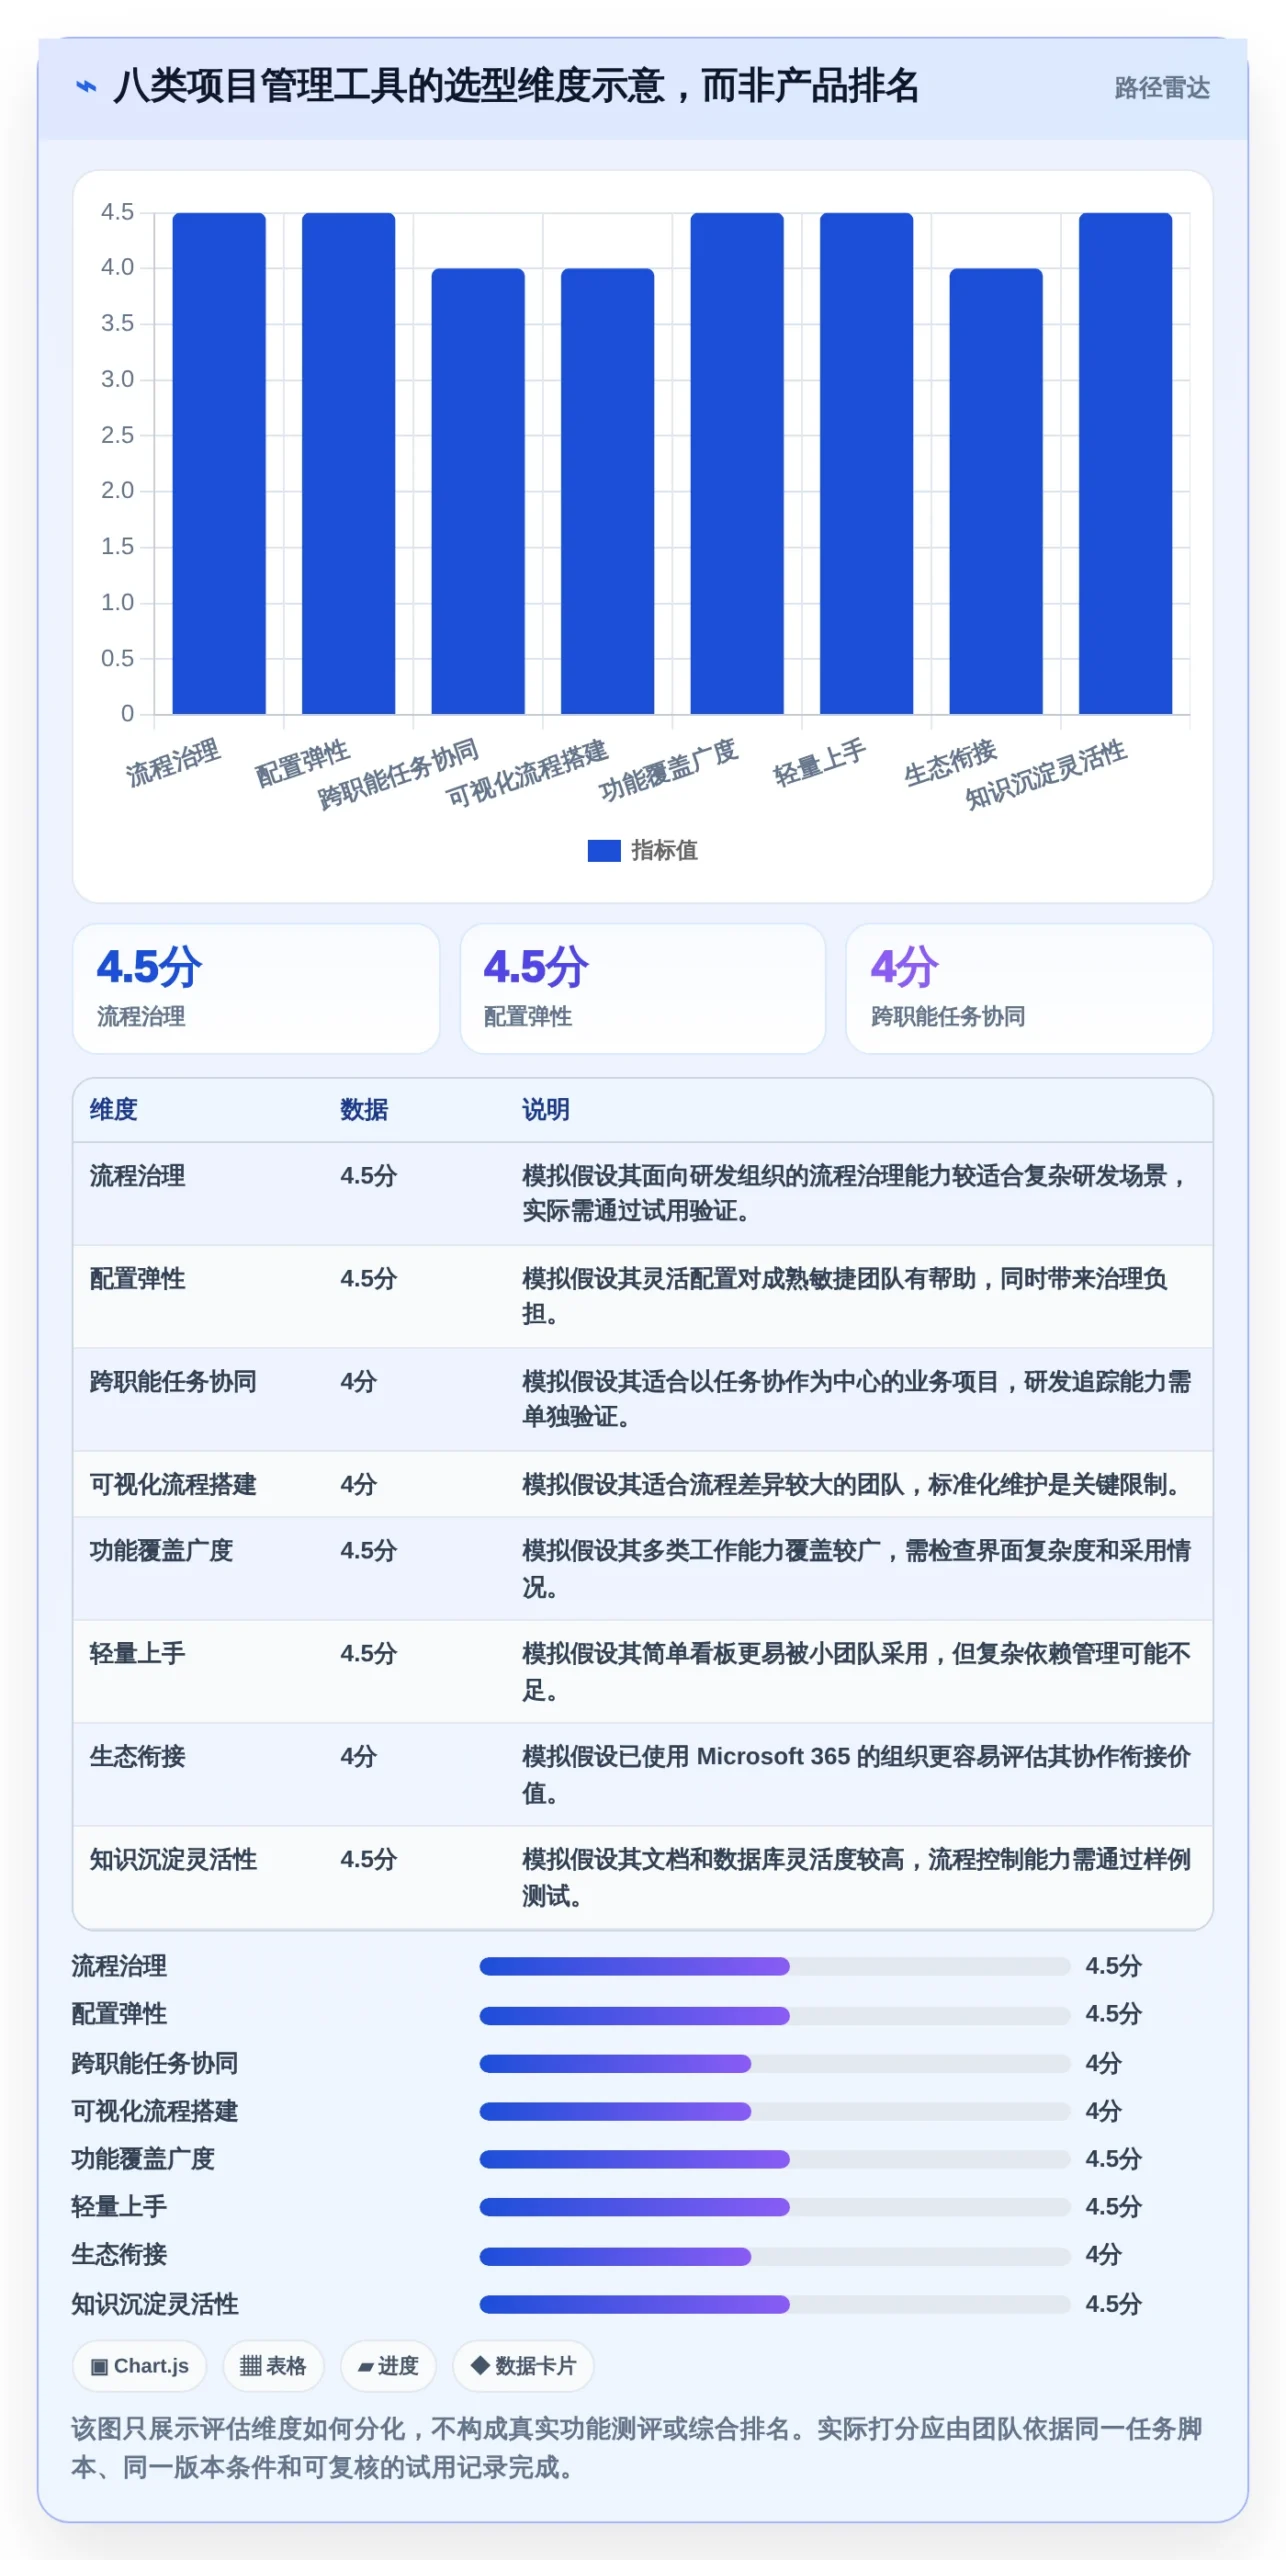Screen dimensions: 1286x2560
Task: Select 可视化流程搭建 cell in the table
Action: coord(173,1484)
